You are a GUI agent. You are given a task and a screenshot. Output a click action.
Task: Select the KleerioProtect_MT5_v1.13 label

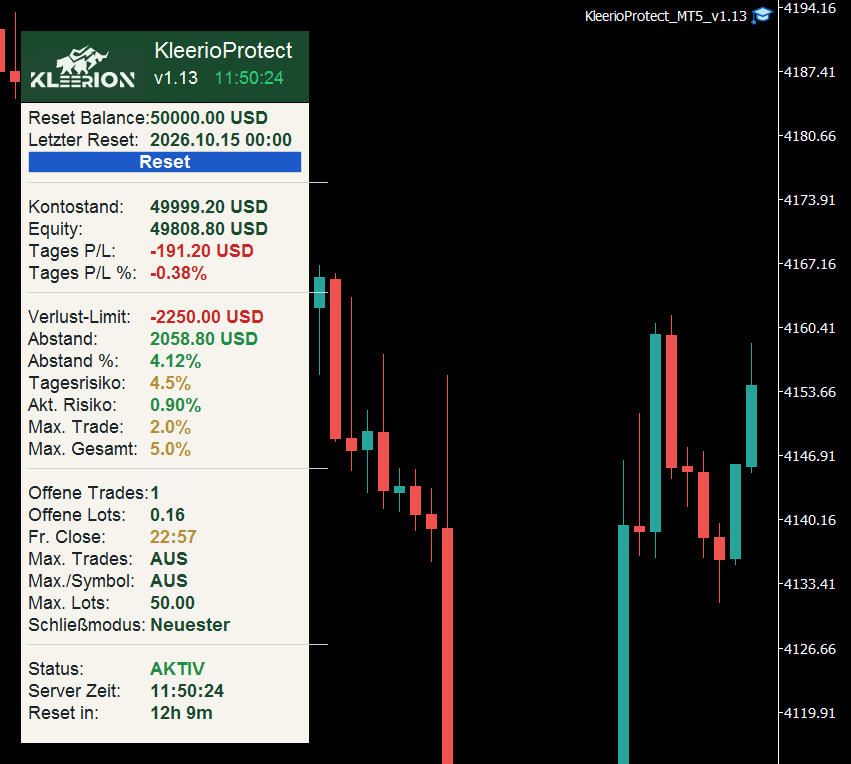point(665,16)
